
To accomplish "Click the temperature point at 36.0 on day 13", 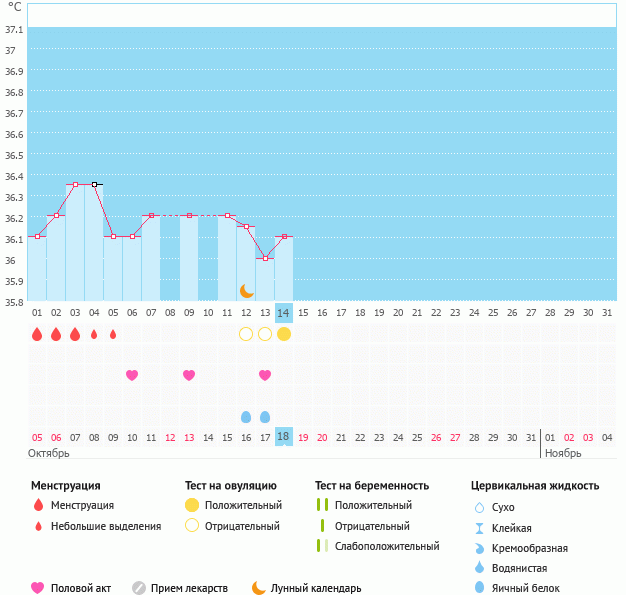I will [265, 258].
